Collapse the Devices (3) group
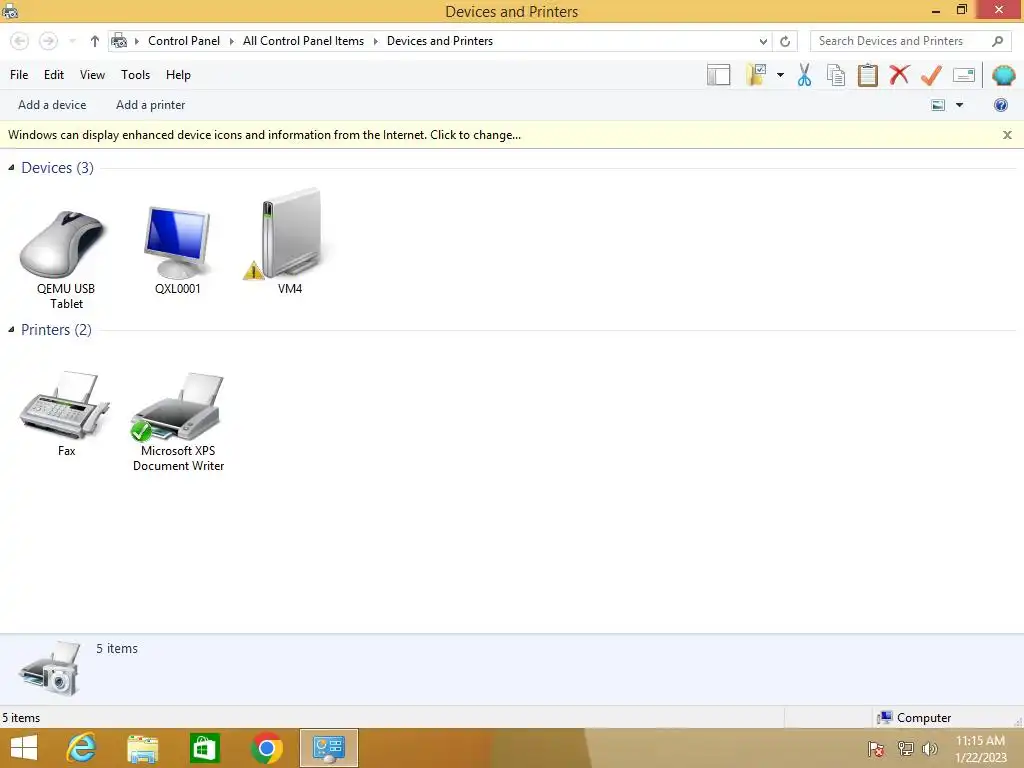 pos(11,168)
